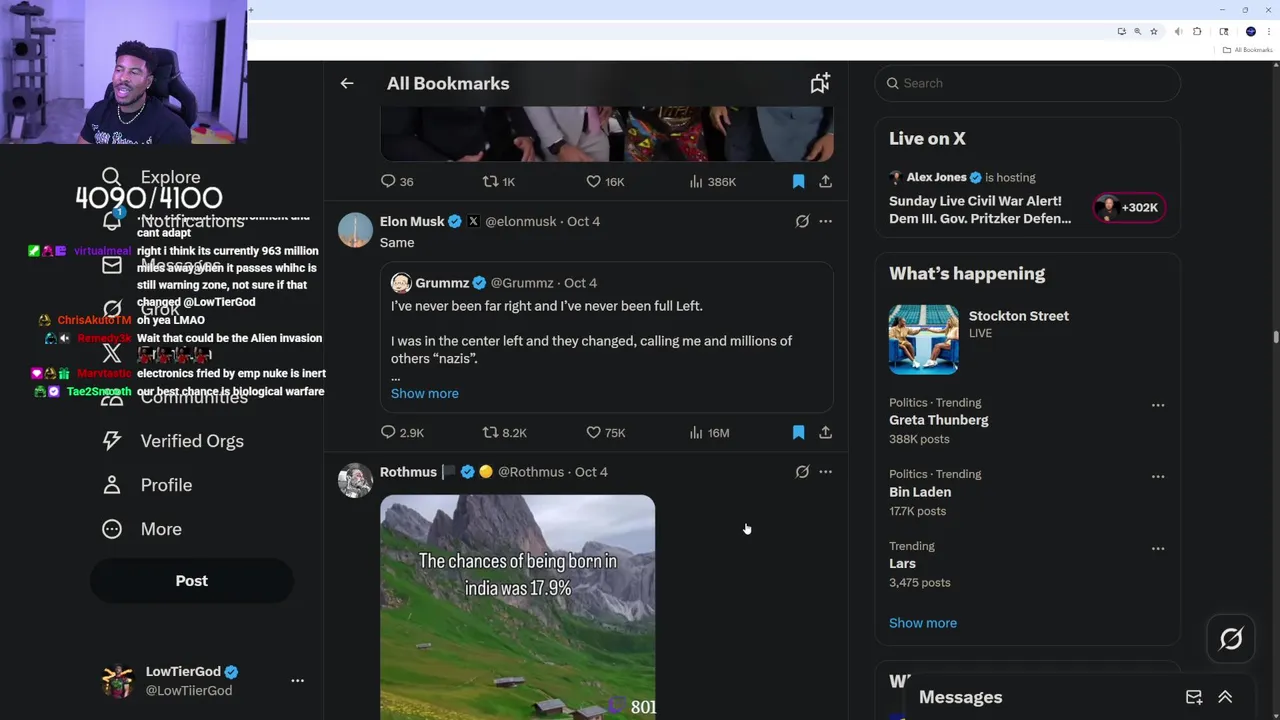Viewport: 1280px width, 720px height.
Task: Expand quoted post with Show more
Action: click(425, 394)
